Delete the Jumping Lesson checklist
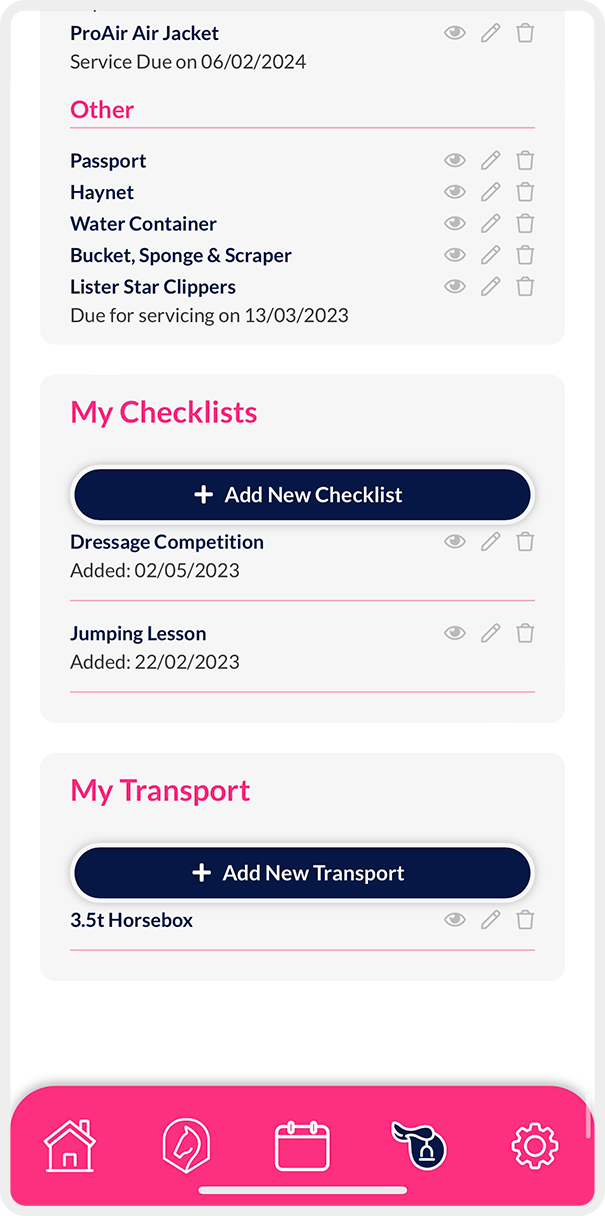This screenshot has height=1216, width=605. pos(525,633)
